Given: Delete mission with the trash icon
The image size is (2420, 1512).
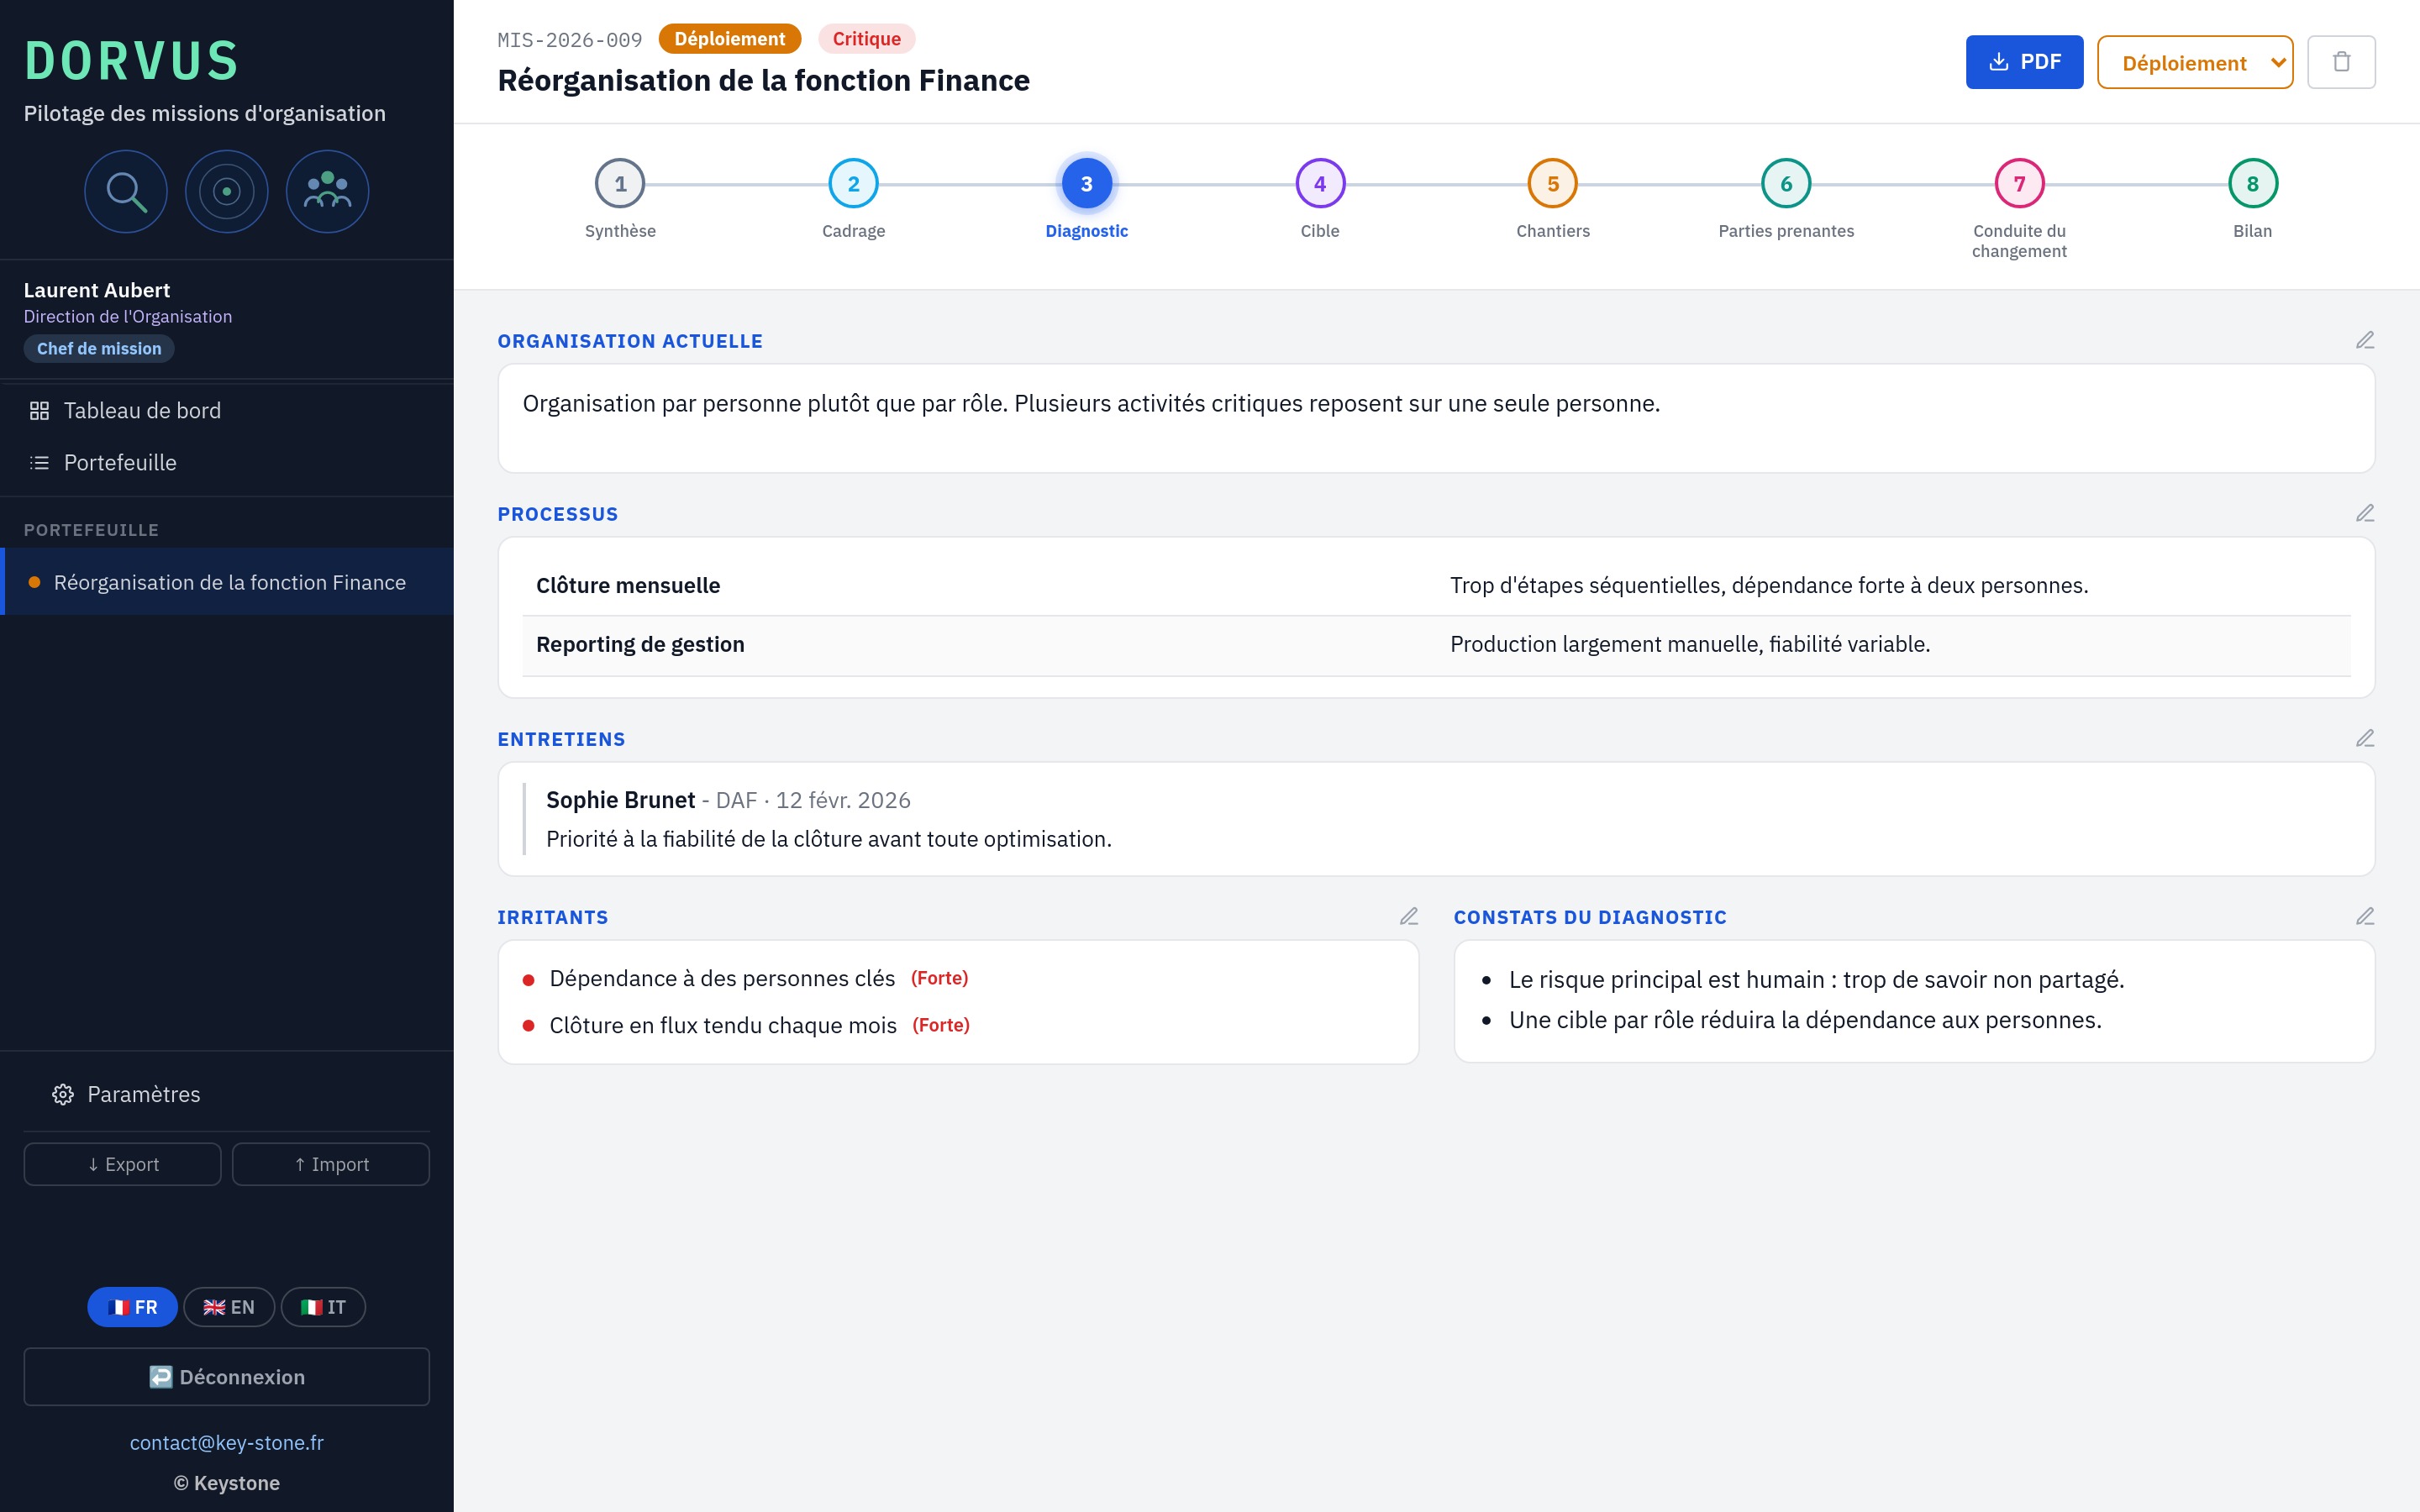Looking at the screenshot, I should (x=2341, y=62).
